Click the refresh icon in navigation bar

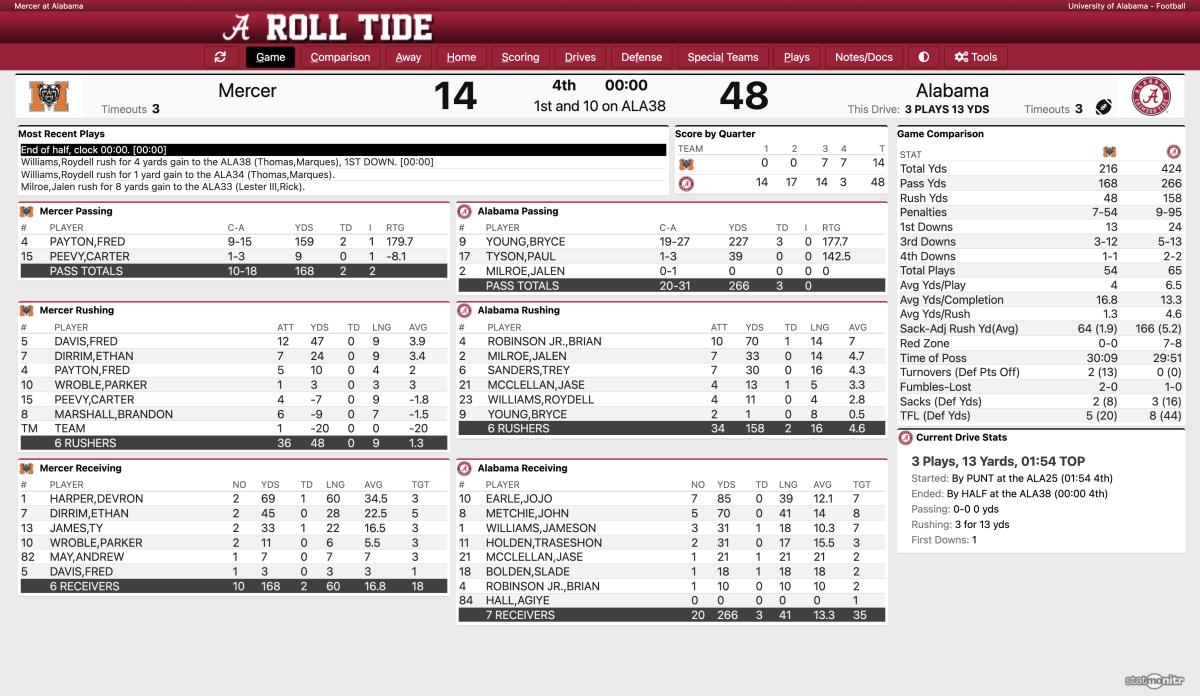(220, 57)
